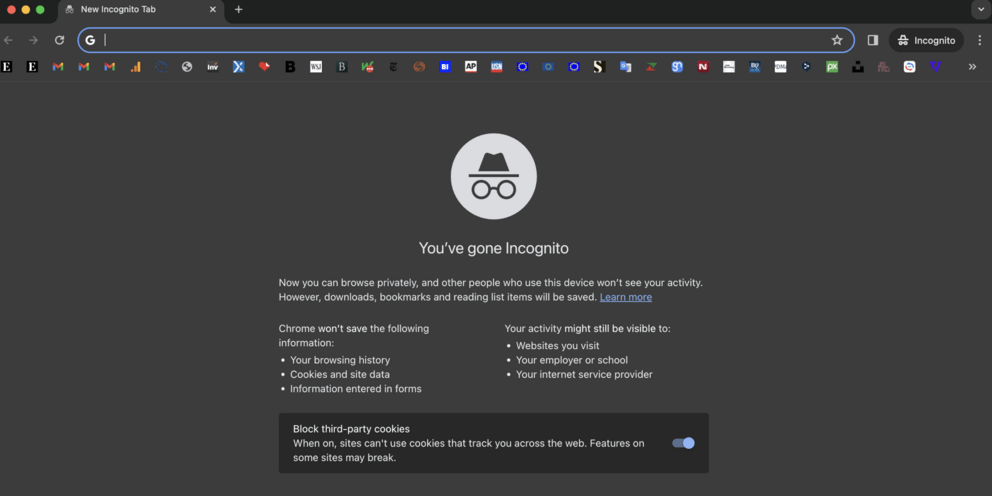This screenshot has width=992, height=496.
Task: Open the BQ bookmark icon
Action: tap(754, 66)
